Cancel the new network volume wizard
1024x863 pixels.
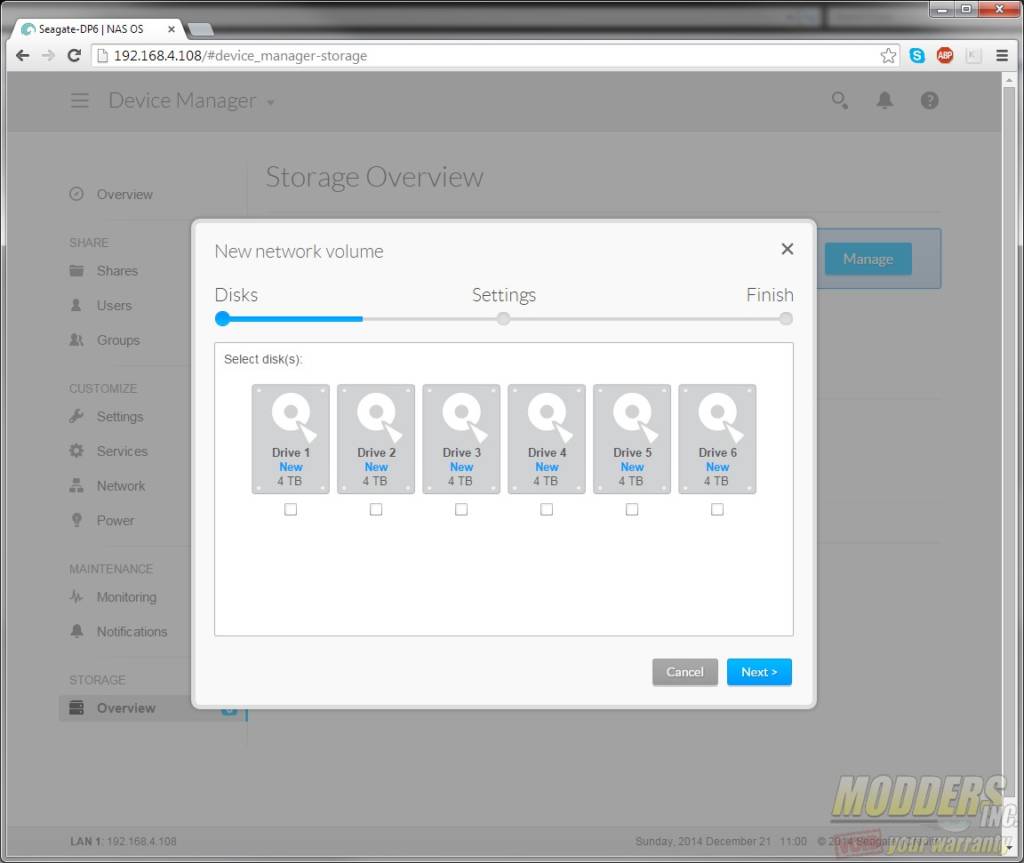click(685, 672)
